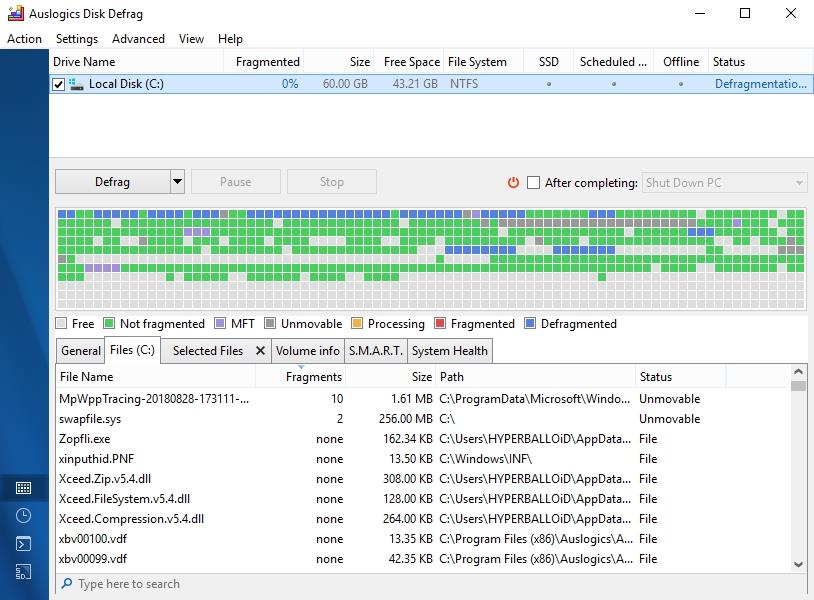Screen dimensions: 814x600
Task: Click the Scheduled column header
Action: click(614, 62)
